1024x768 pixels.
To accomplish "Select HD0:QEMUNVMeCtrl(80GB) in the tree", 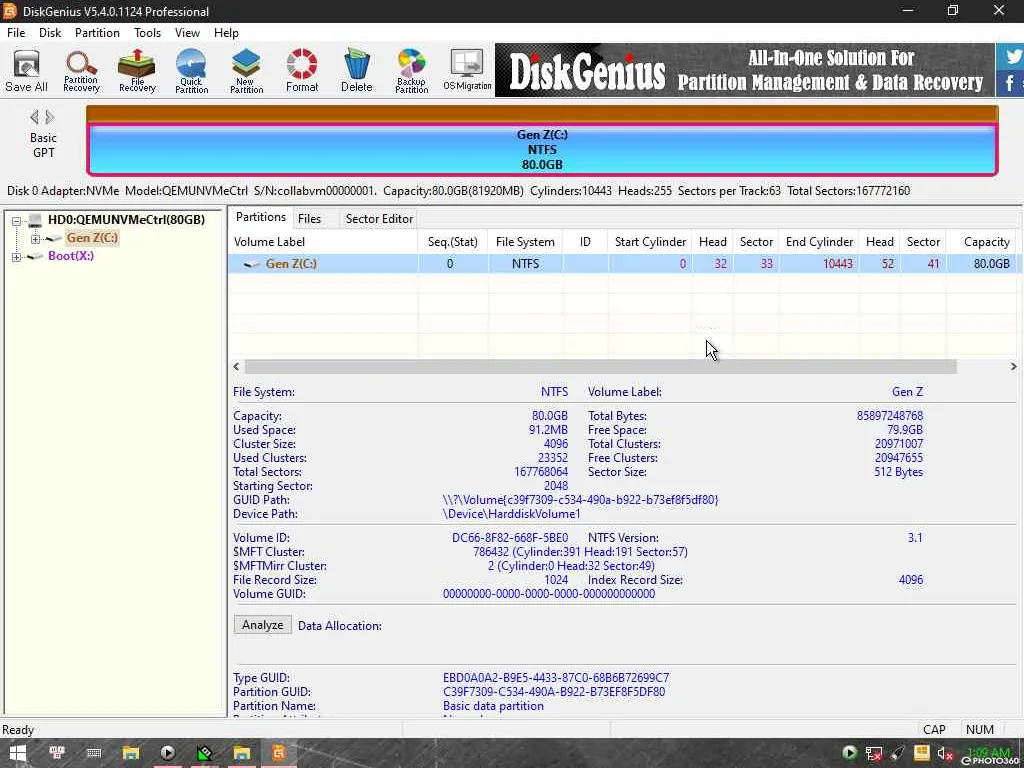I will [126, 219].
